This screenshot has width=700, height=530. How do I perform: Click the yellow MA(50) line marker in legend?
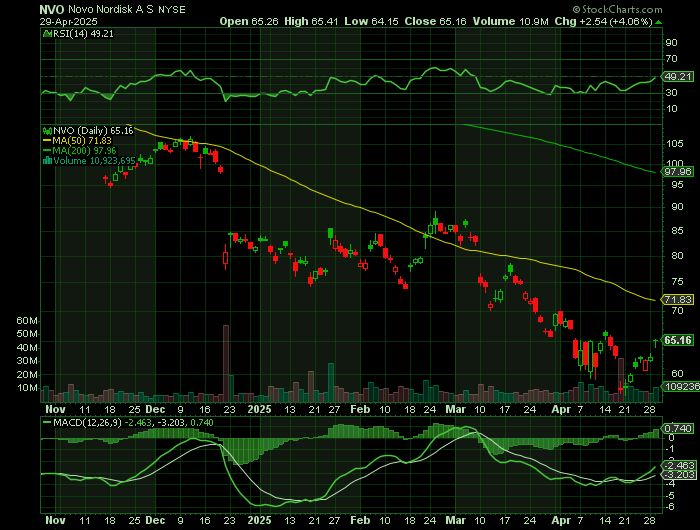pos(47,141)
